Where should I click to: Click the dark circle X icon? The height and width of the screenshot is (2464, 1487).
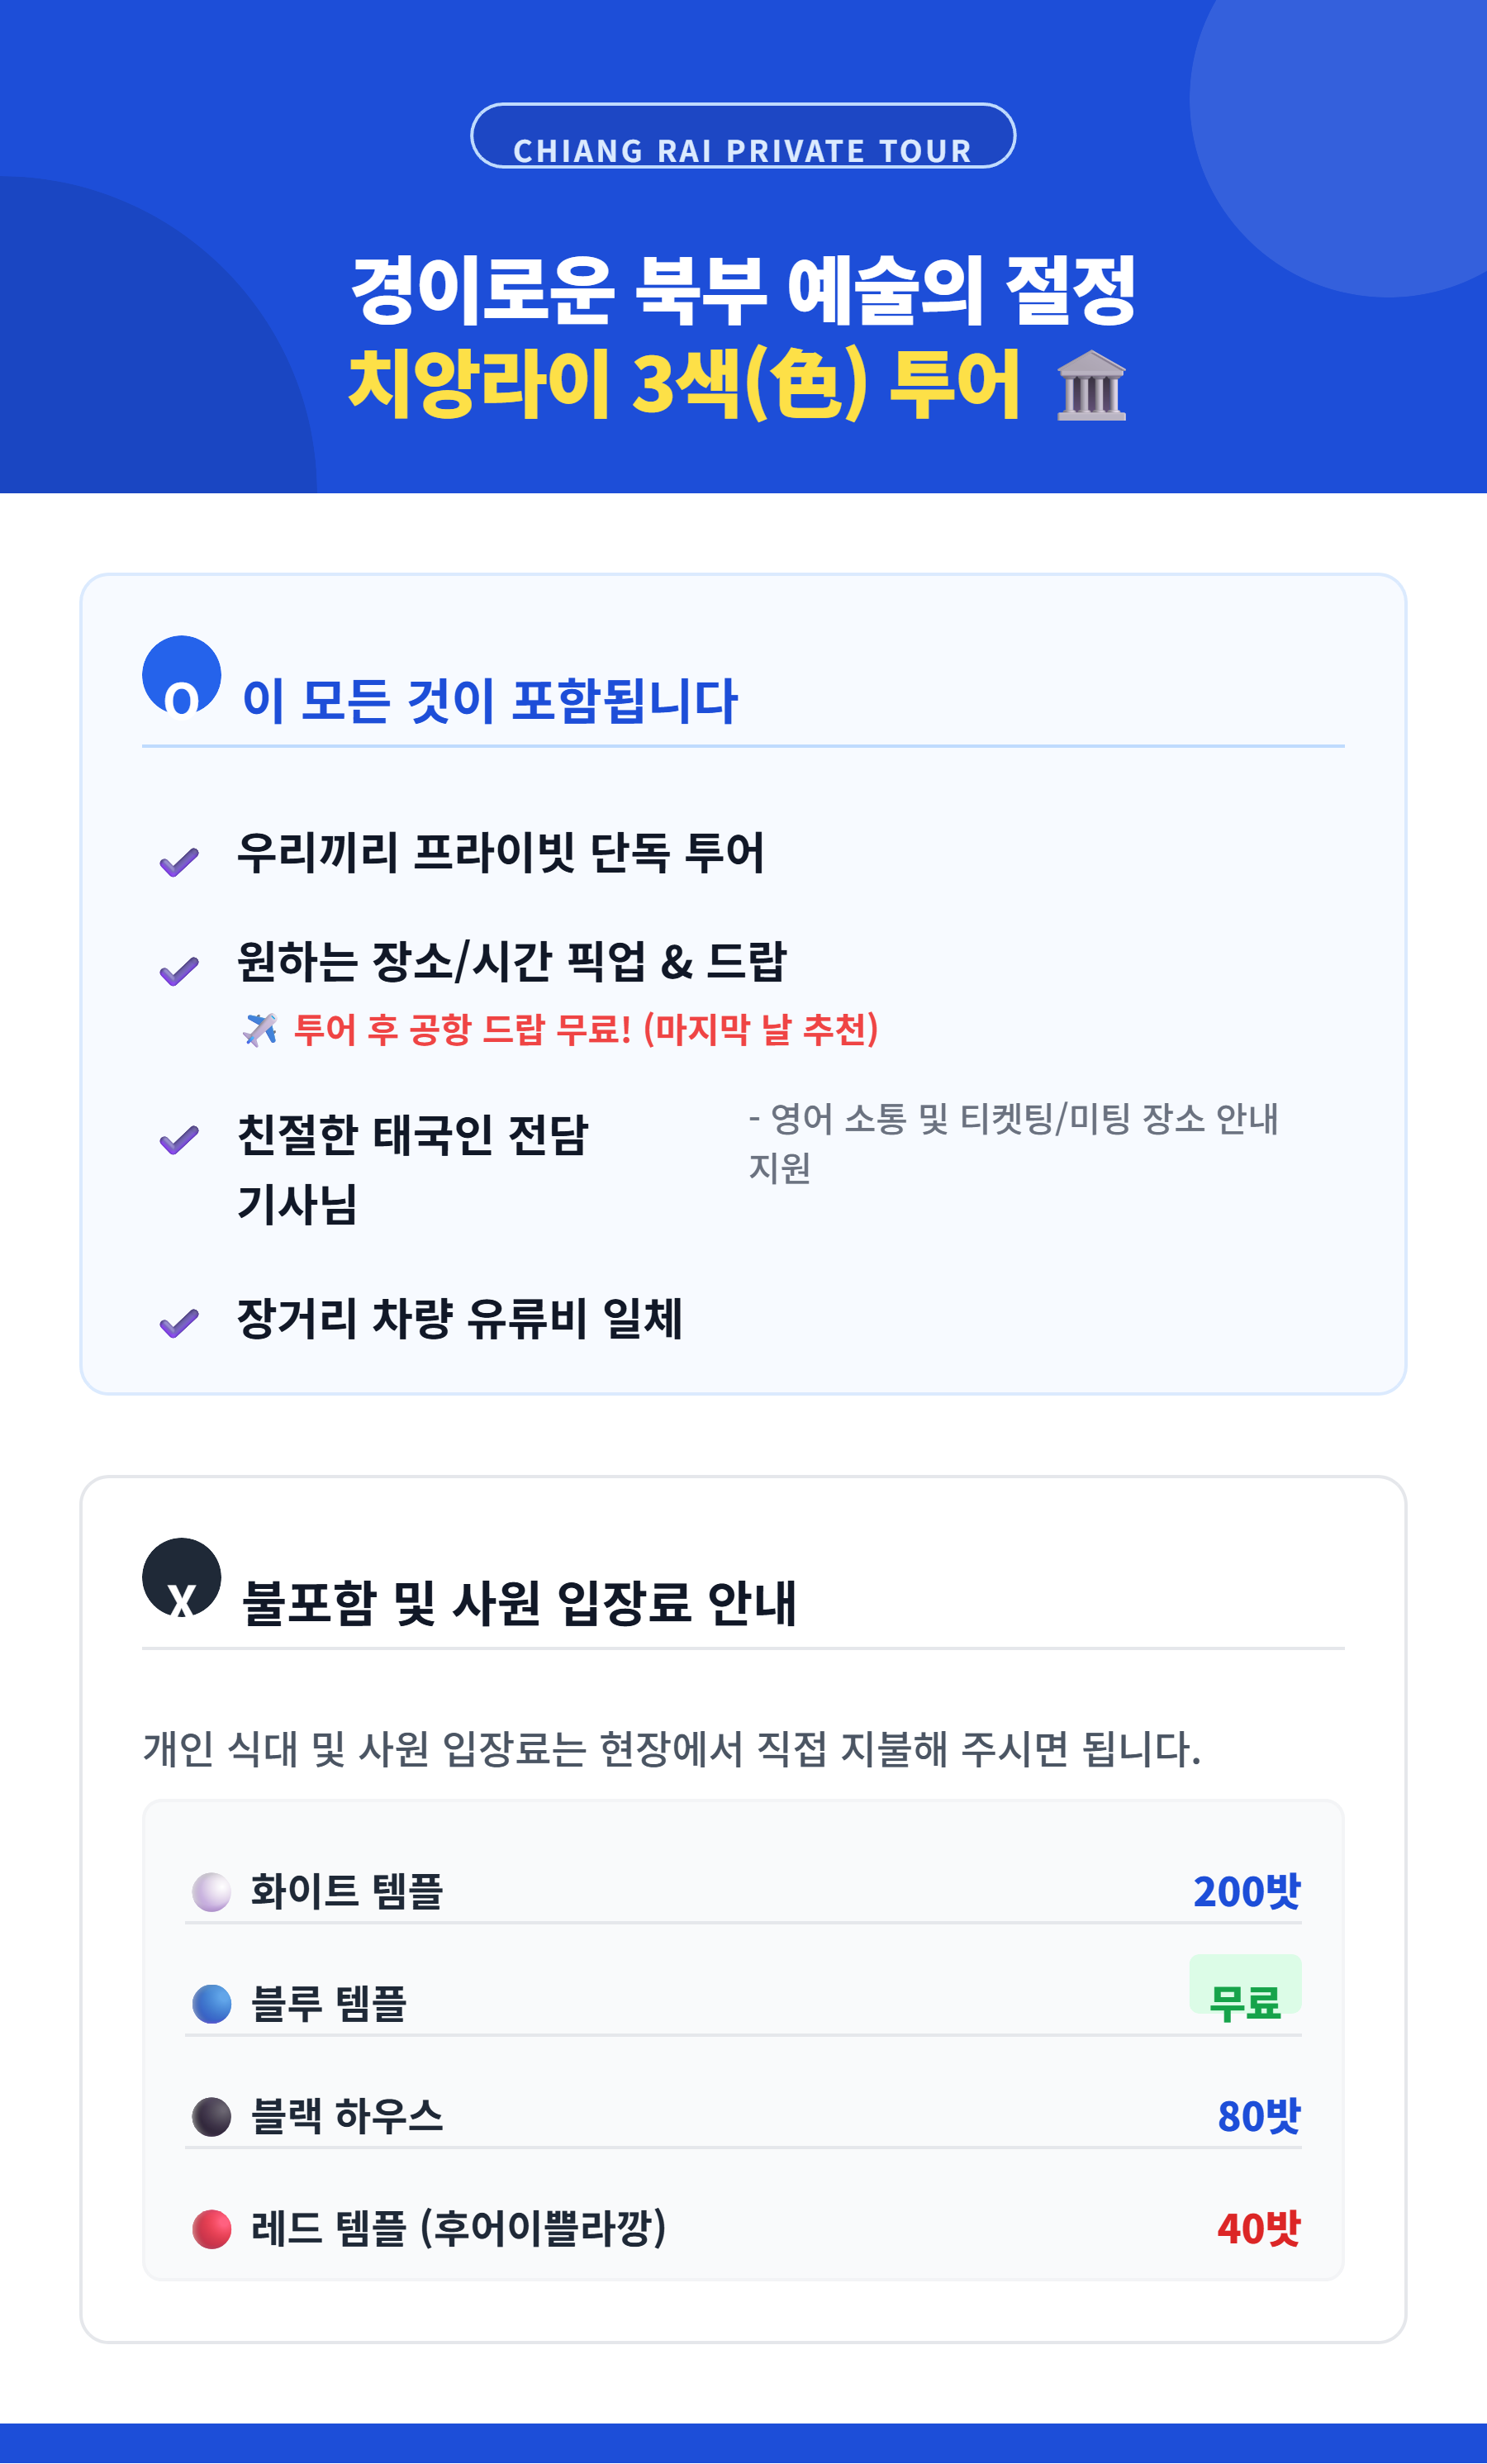click(182, 1577)
